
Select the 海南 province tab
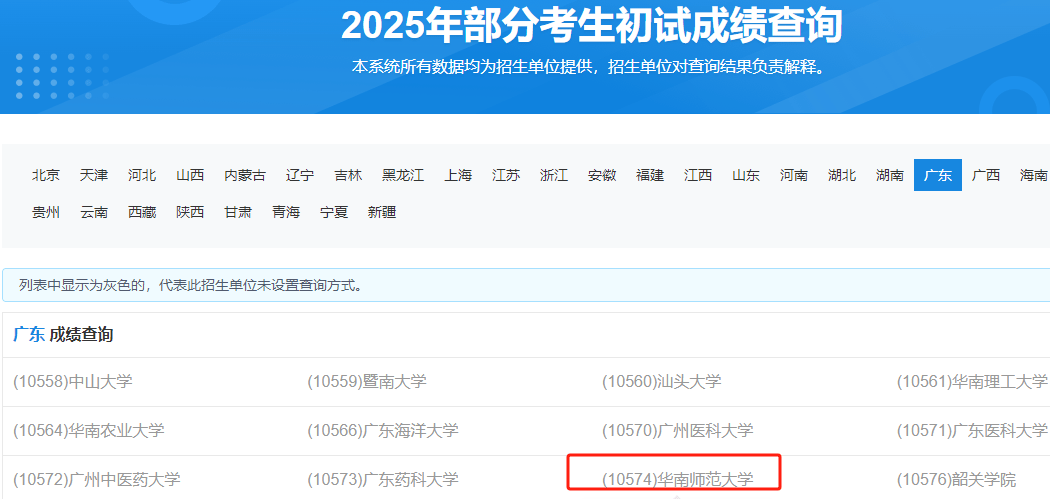pyautogui.click(x=1034, y=175)
